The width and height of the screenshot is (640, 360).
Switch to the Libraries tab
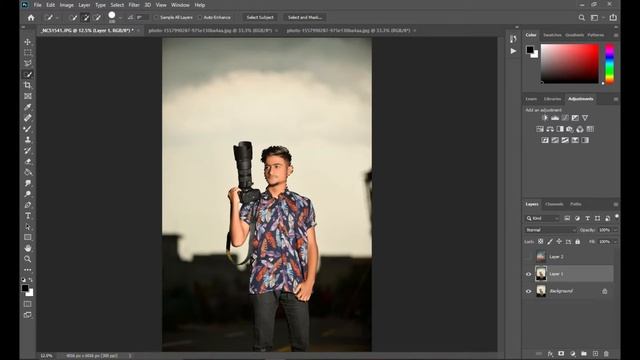click(552, 99)
